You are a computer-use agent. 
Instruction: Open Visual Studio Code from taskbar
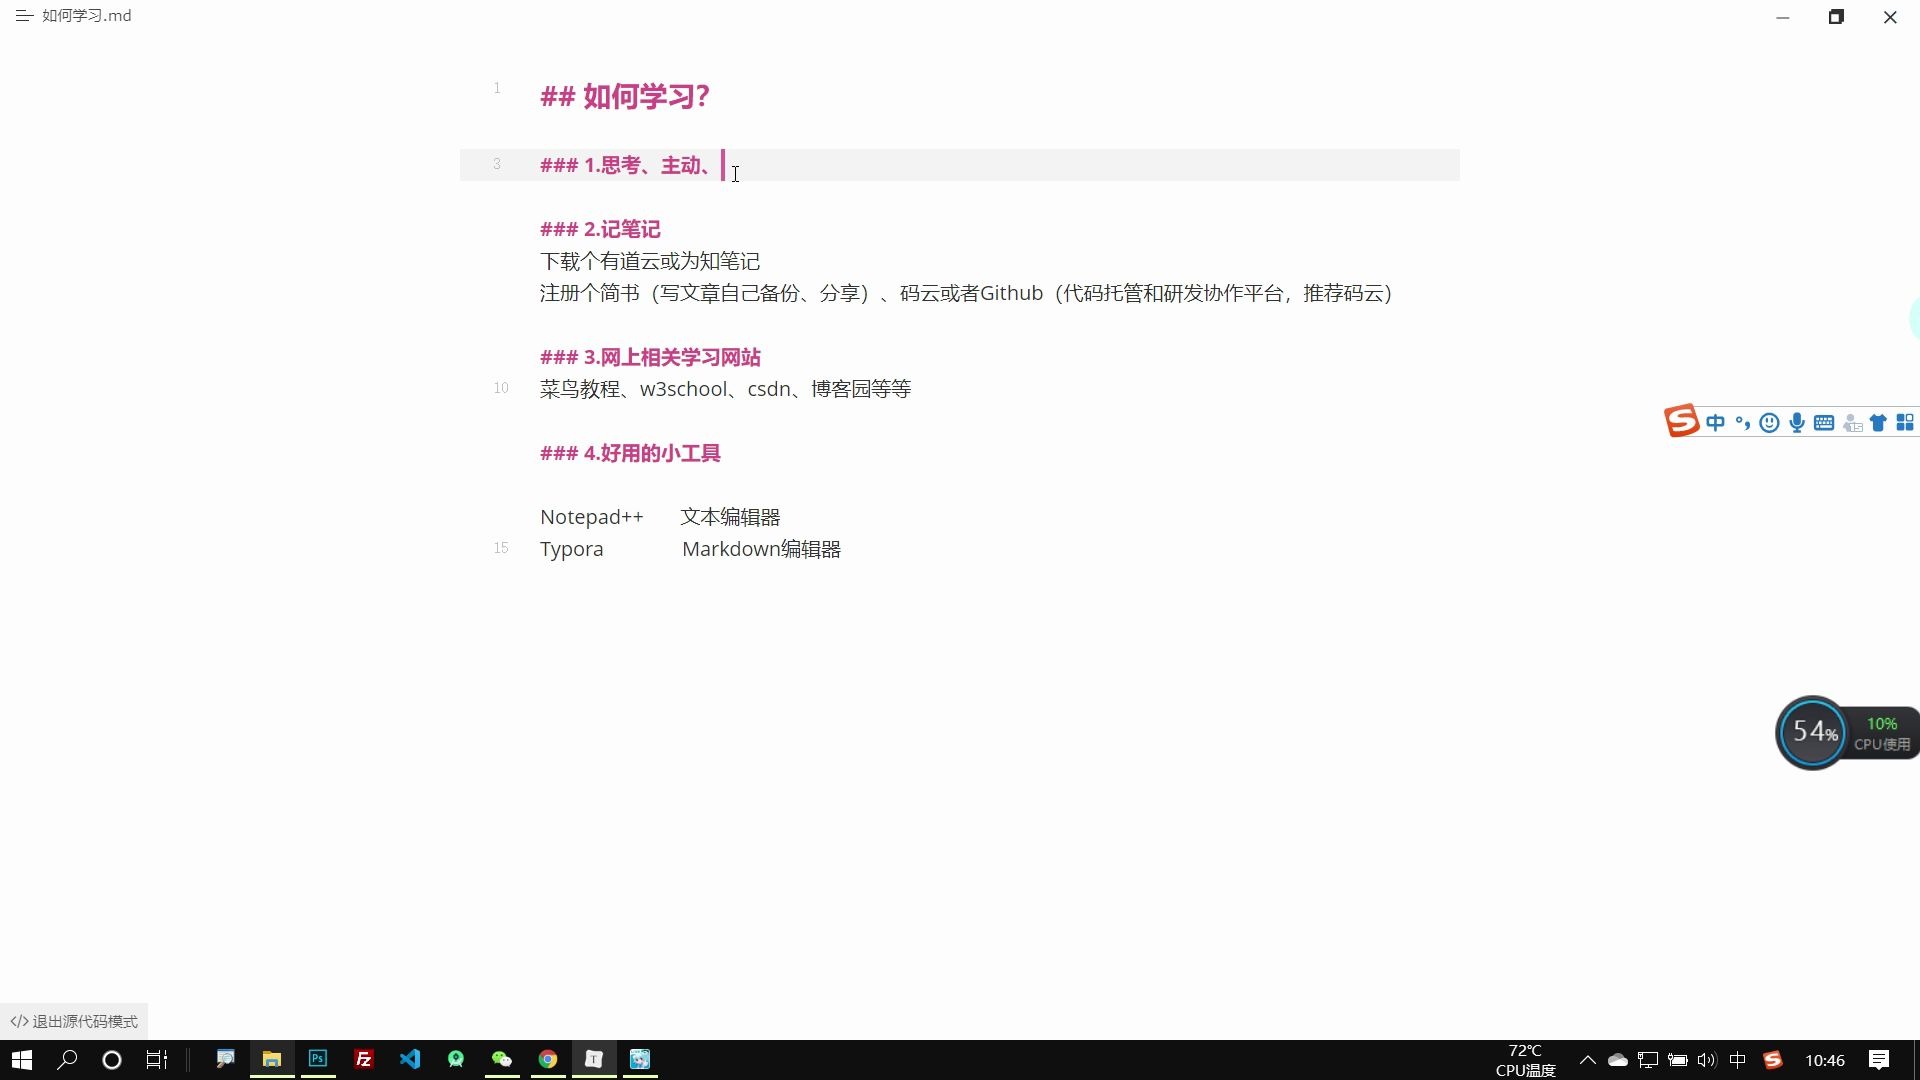[x=410, y=1059]
